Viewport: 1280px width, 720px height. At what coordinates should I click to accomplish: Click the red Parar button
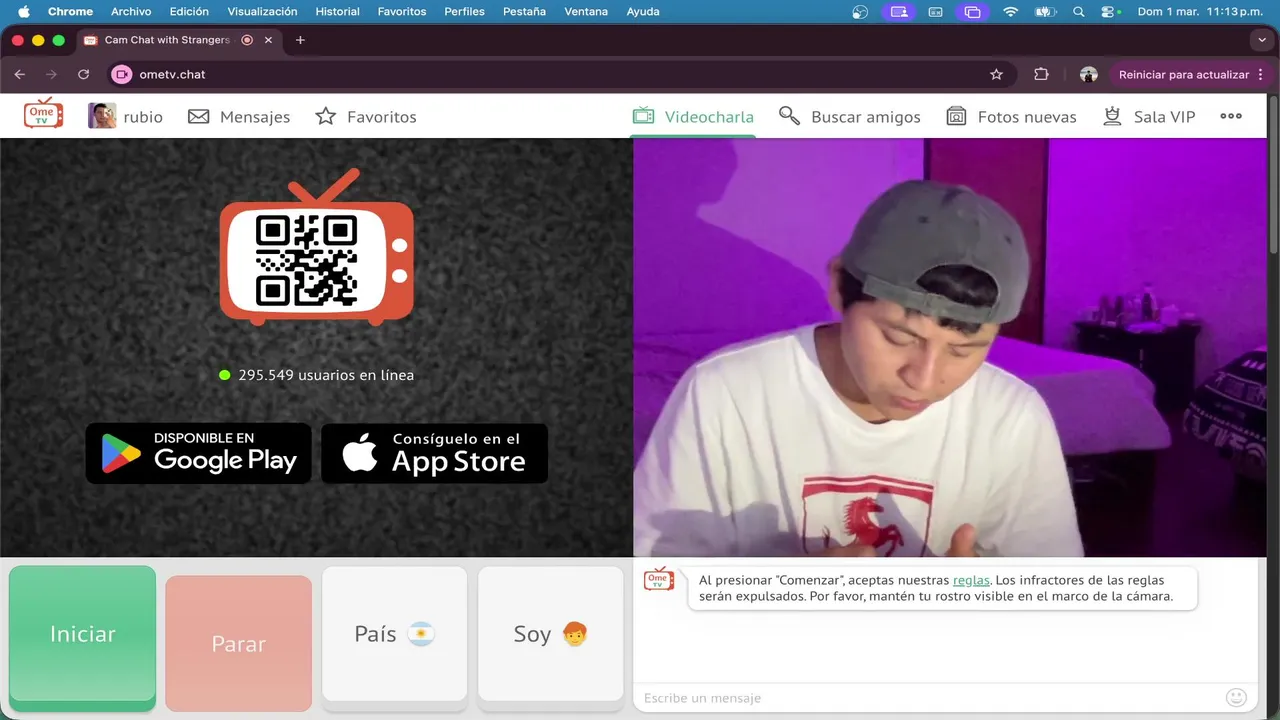(x=238, y=643)
